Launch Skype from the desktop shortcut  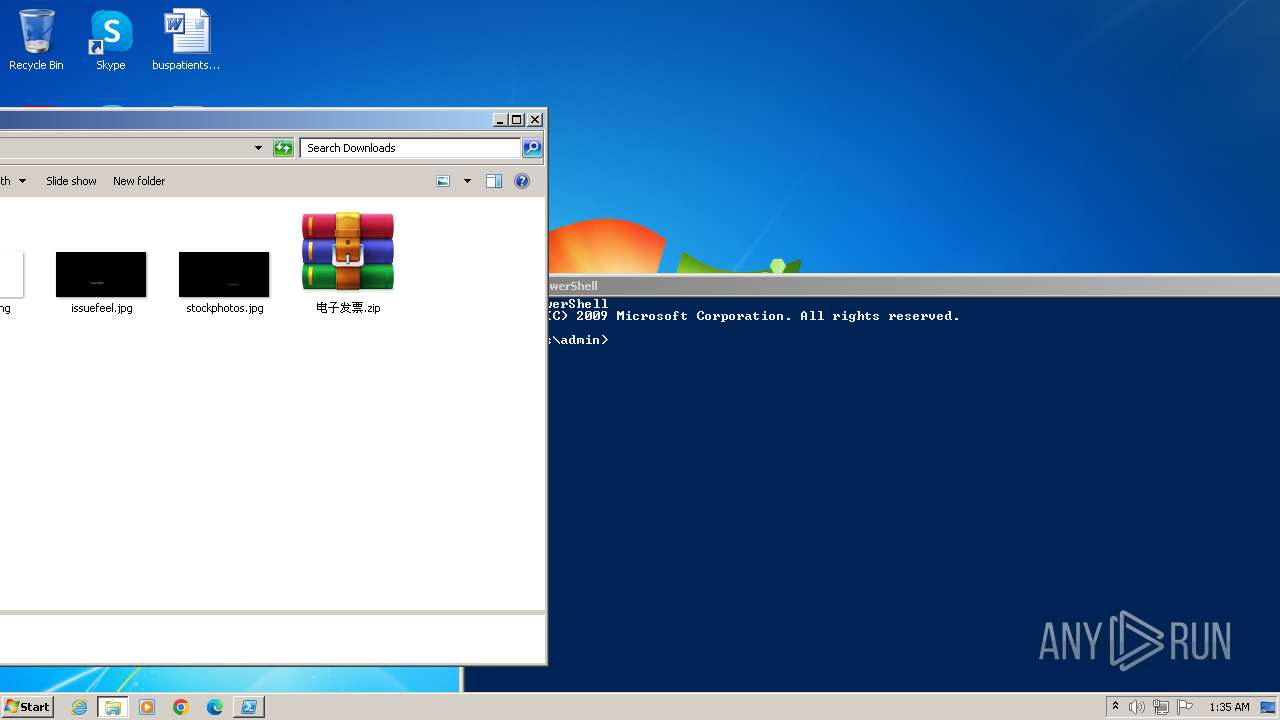click(x=110, y=40)
